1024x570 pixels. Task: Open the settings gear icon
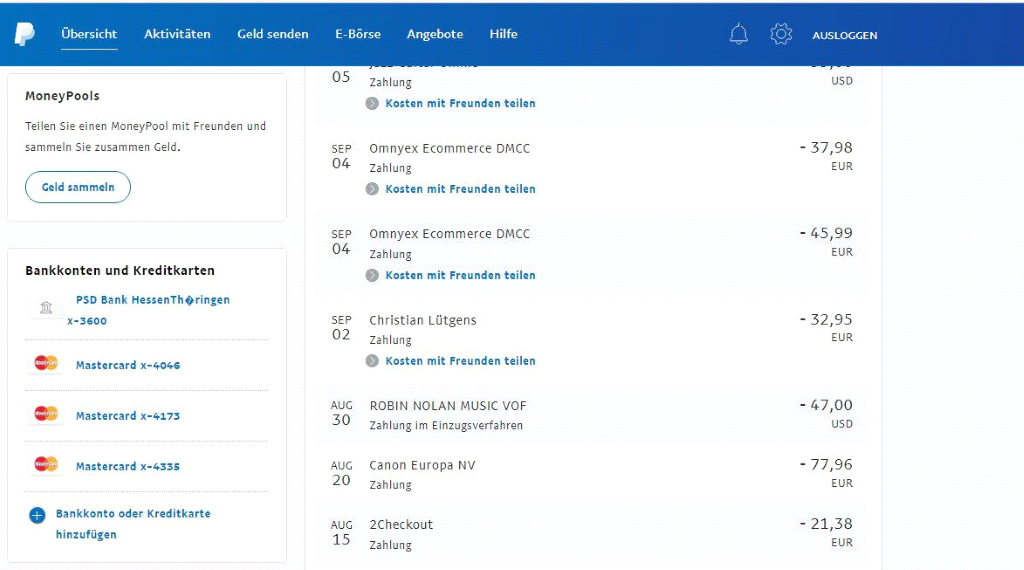click(781, 34)
